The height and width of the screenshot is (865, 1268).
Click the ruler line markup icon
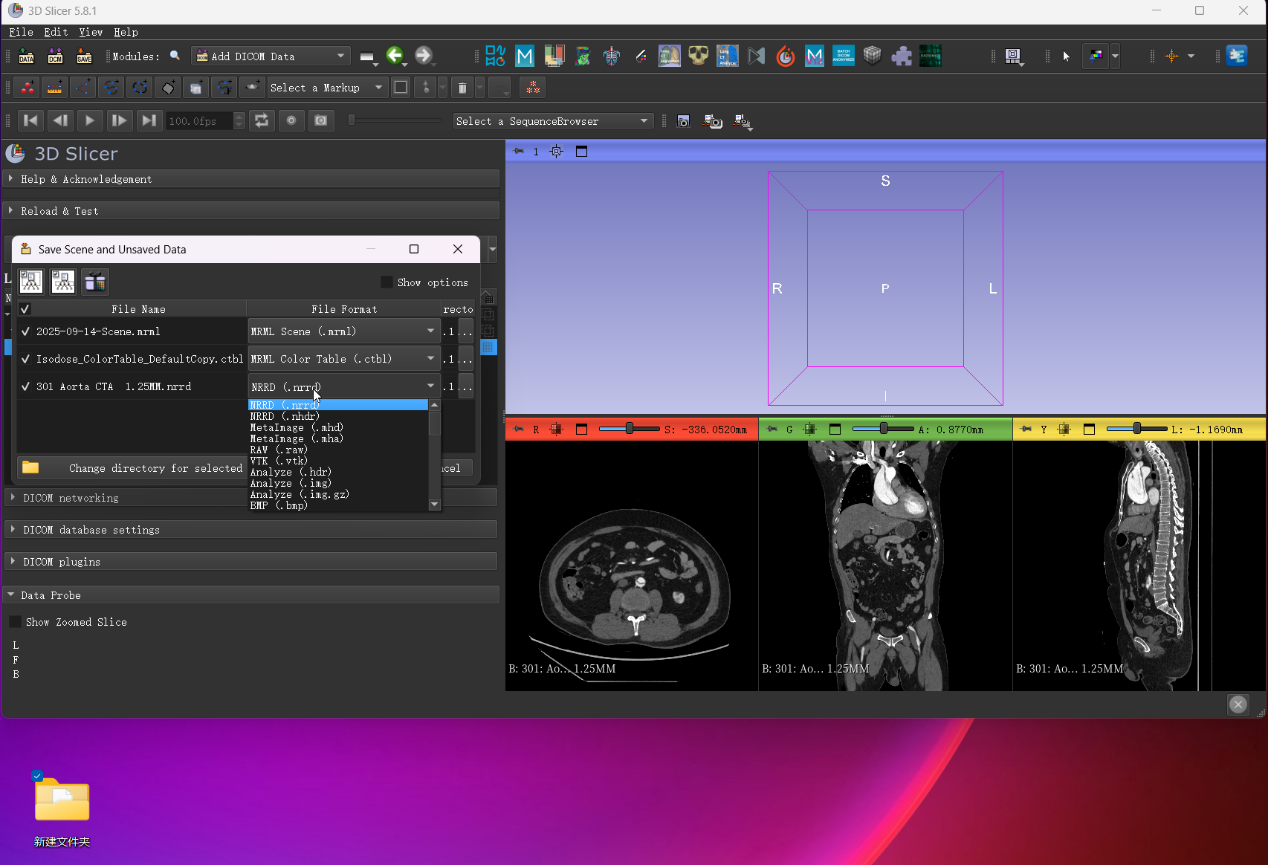click(x=55, y=88)
